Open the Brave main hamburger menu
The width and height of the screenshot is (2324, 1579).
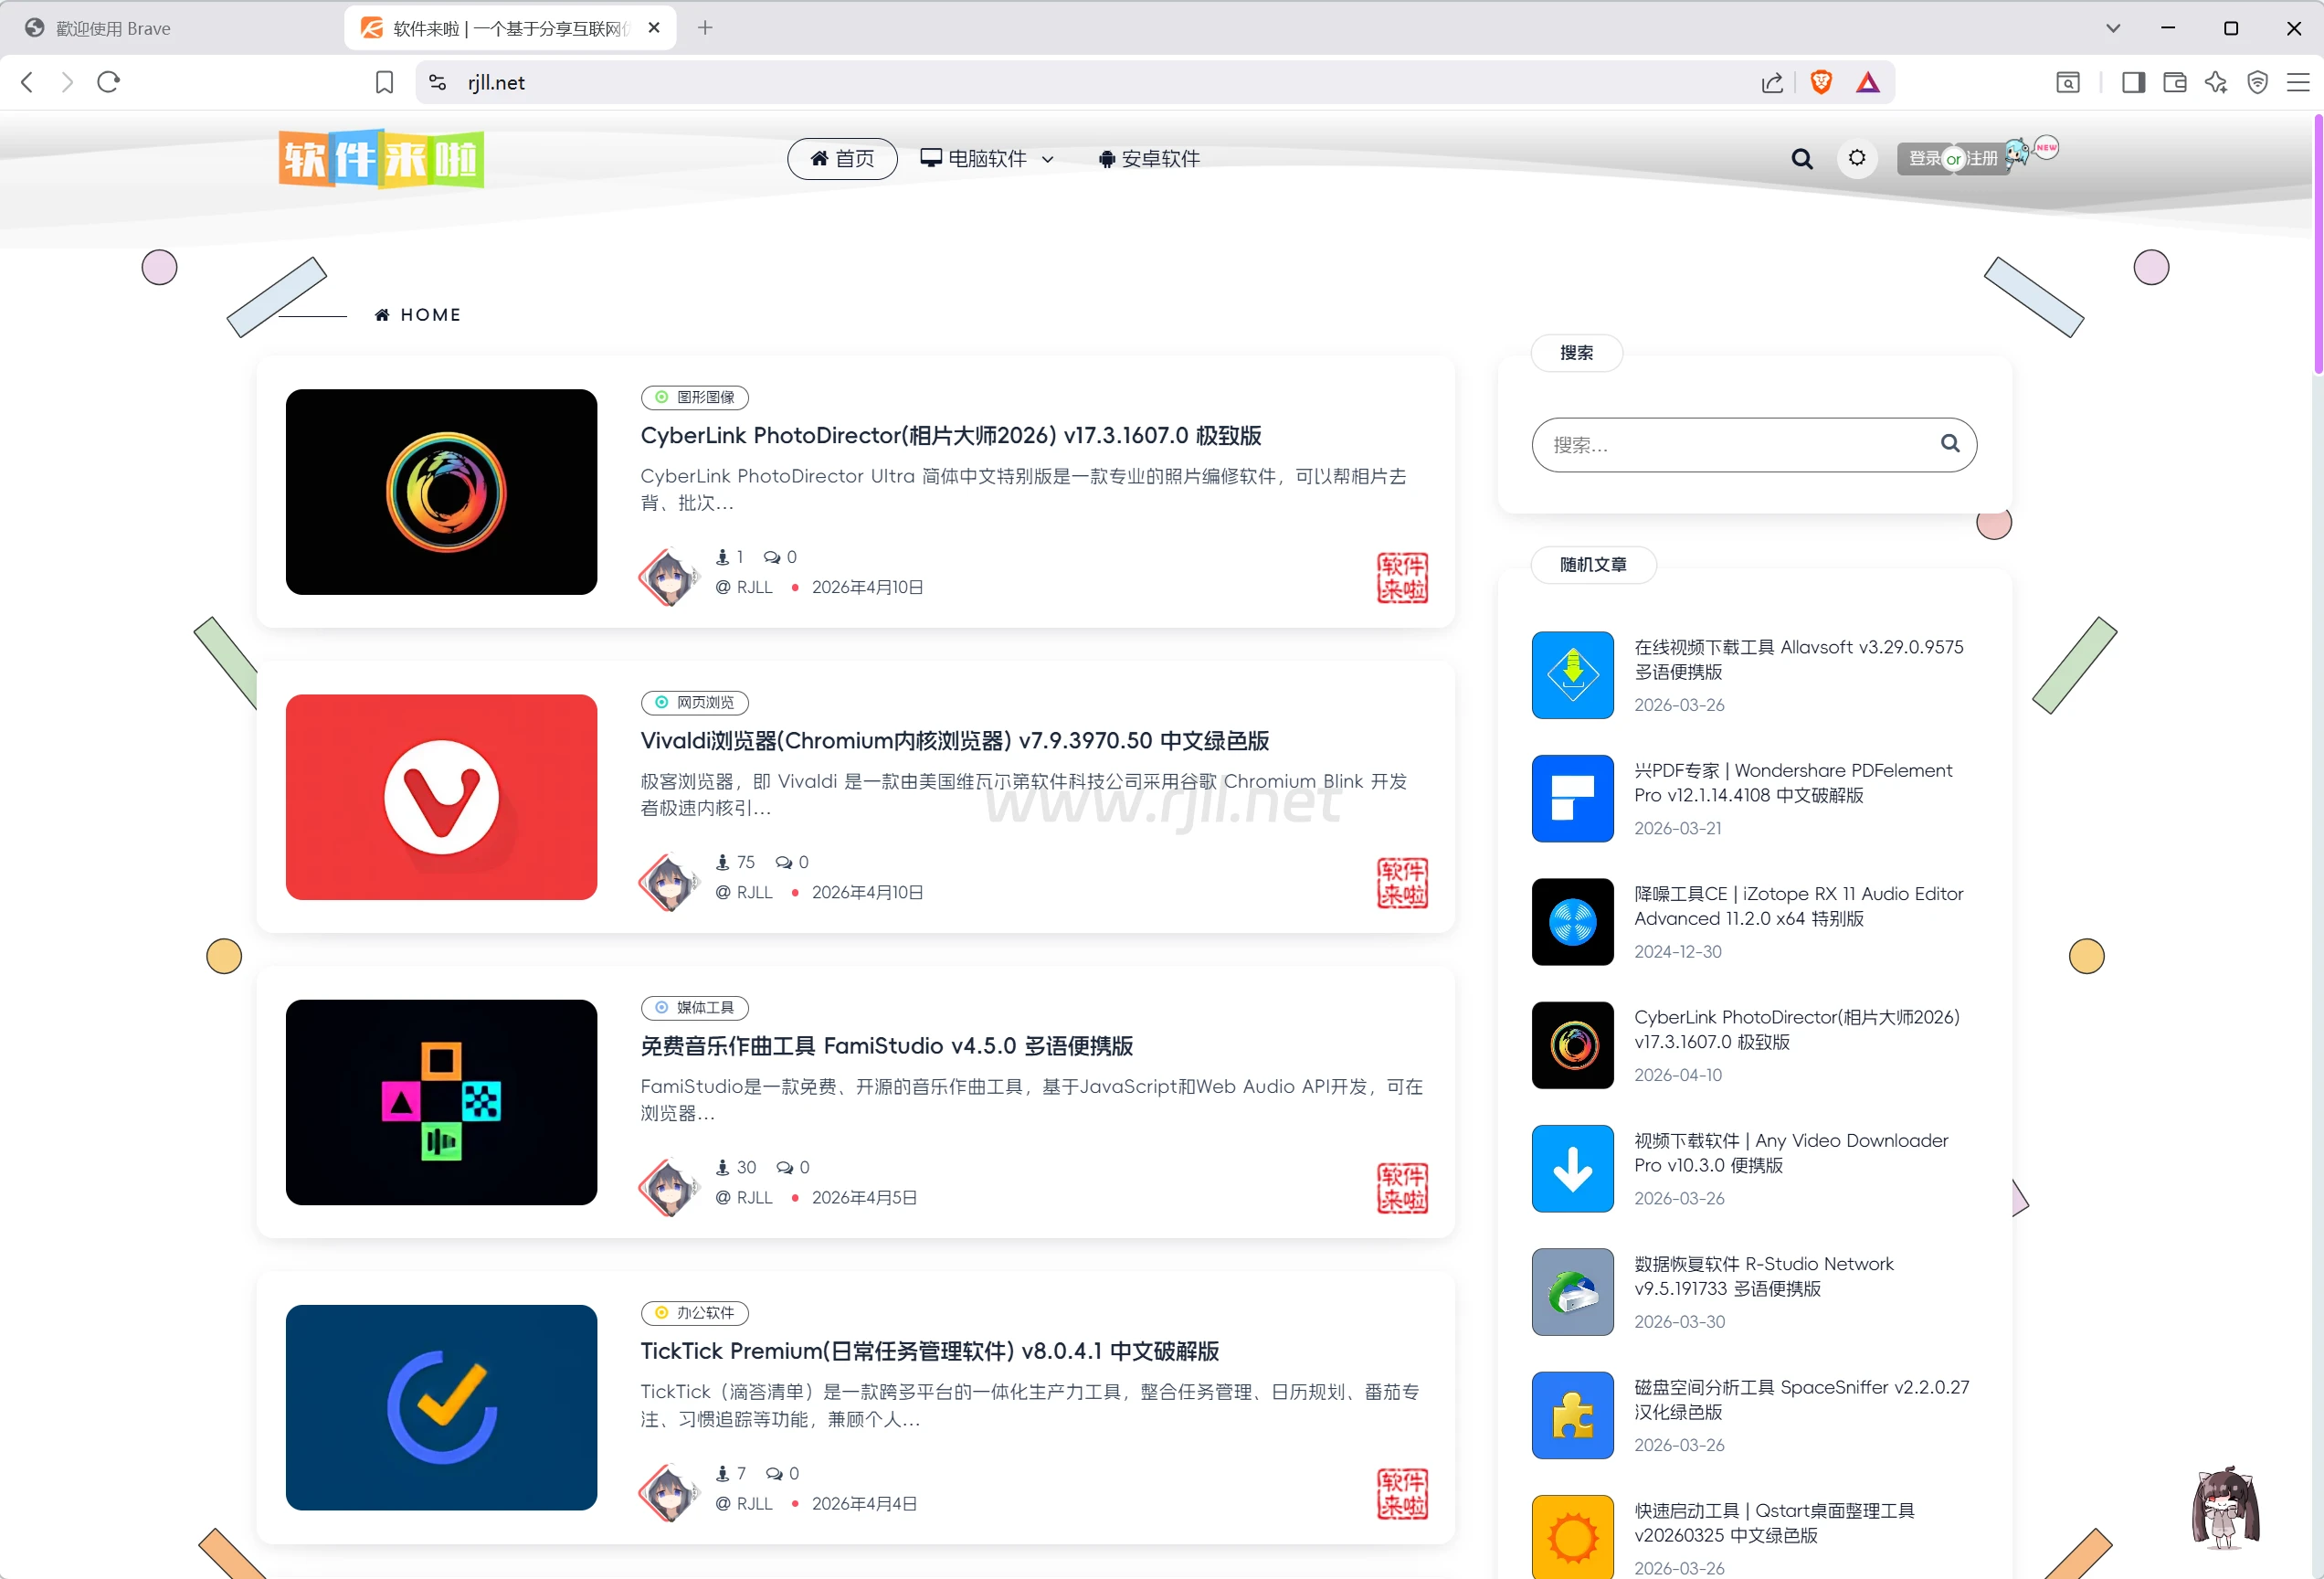(x=2298, y=82)
